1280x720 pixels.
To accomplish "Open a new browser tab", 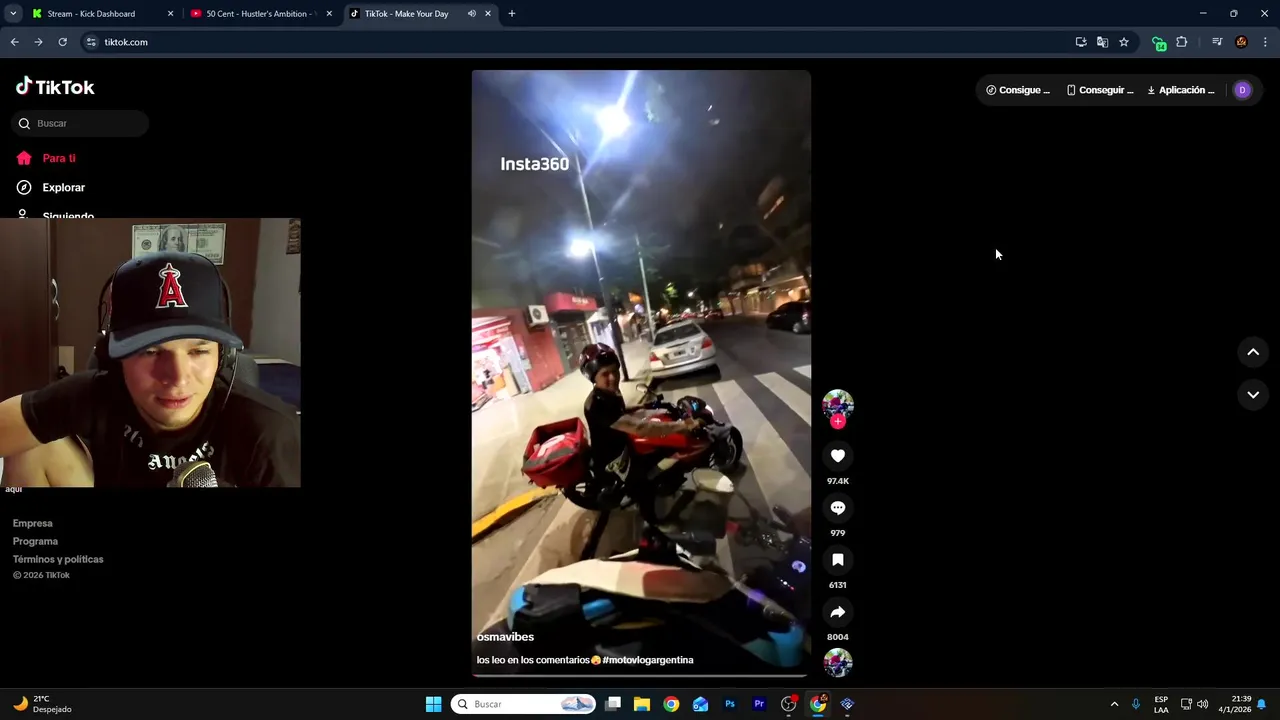I will click(512, 14).
